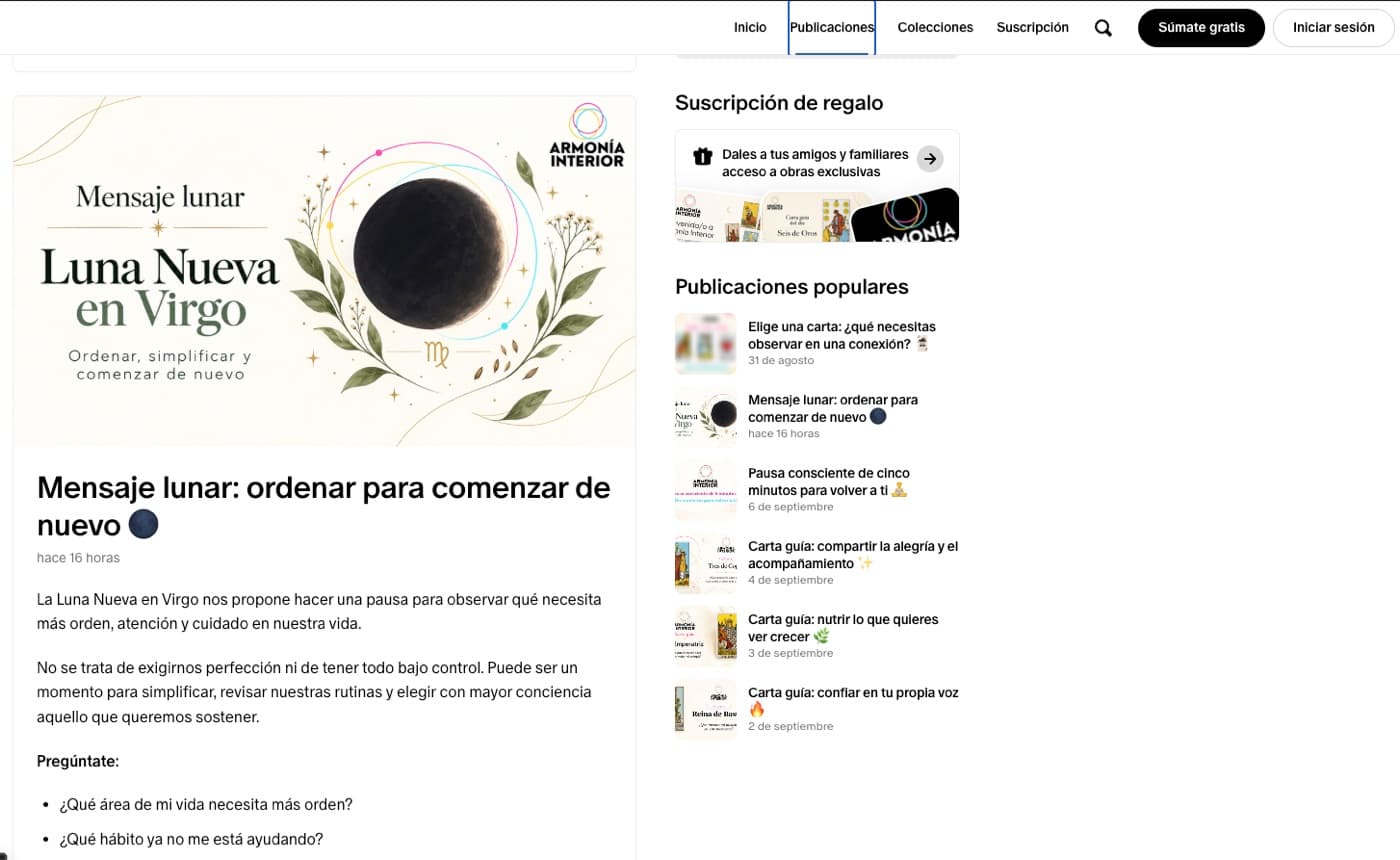Click thumbnail for 'Elige una carta' post
The image size is (1400, 860).
(706, 343)
